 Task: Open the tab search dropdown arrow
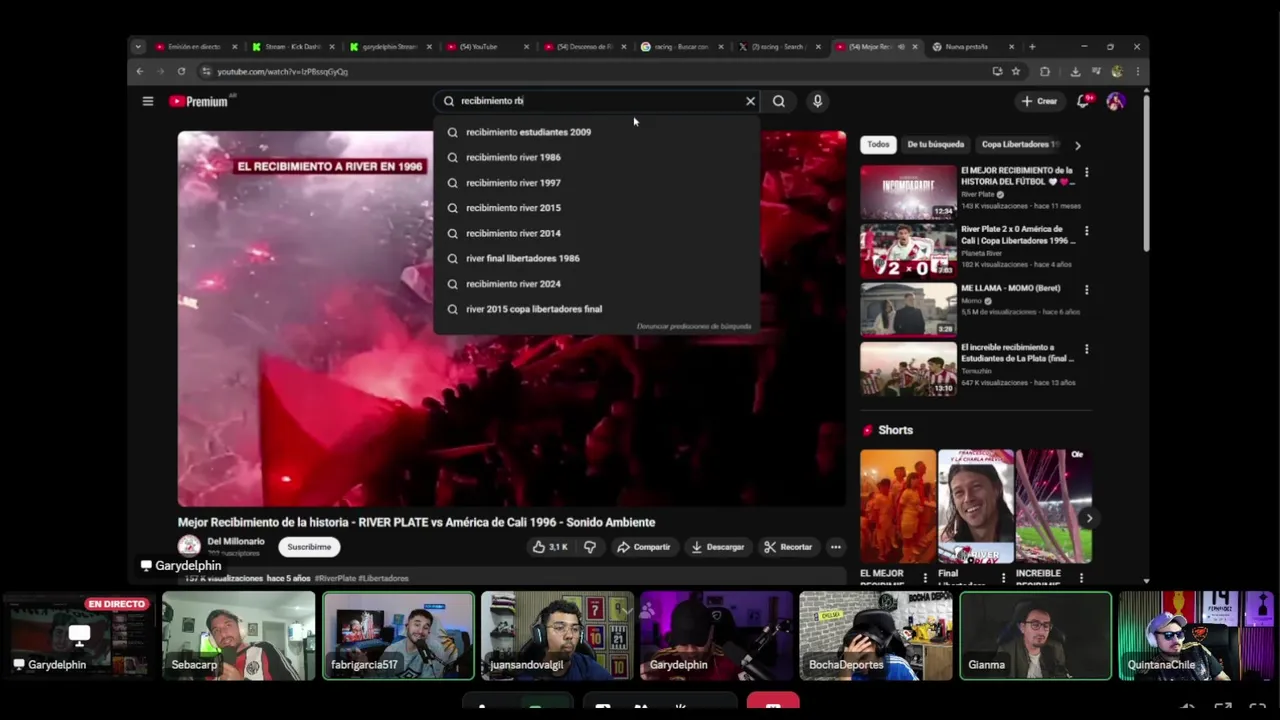138,46
